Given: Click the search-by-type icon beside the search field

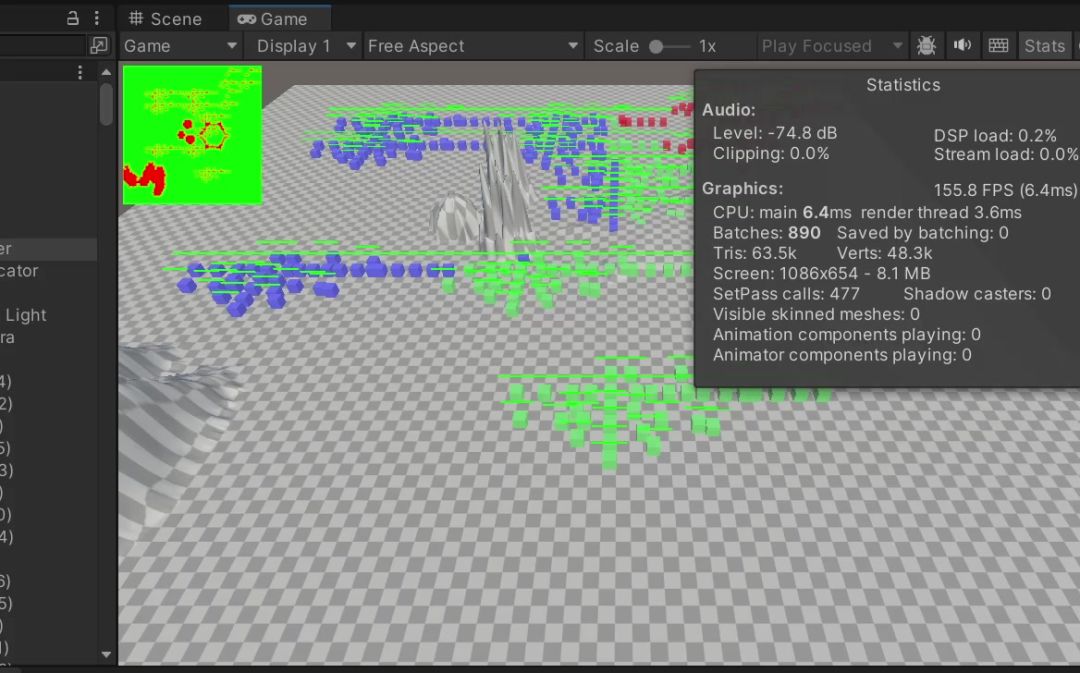Looking at the screenshot, I should click(98, 46).
